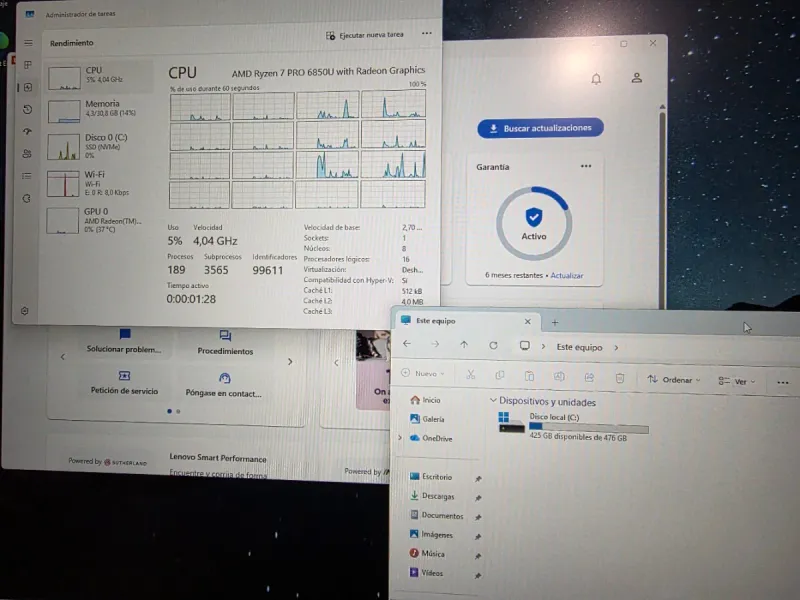
Task: Open File Explorer more options ellipsis
Action: [783, 382]
